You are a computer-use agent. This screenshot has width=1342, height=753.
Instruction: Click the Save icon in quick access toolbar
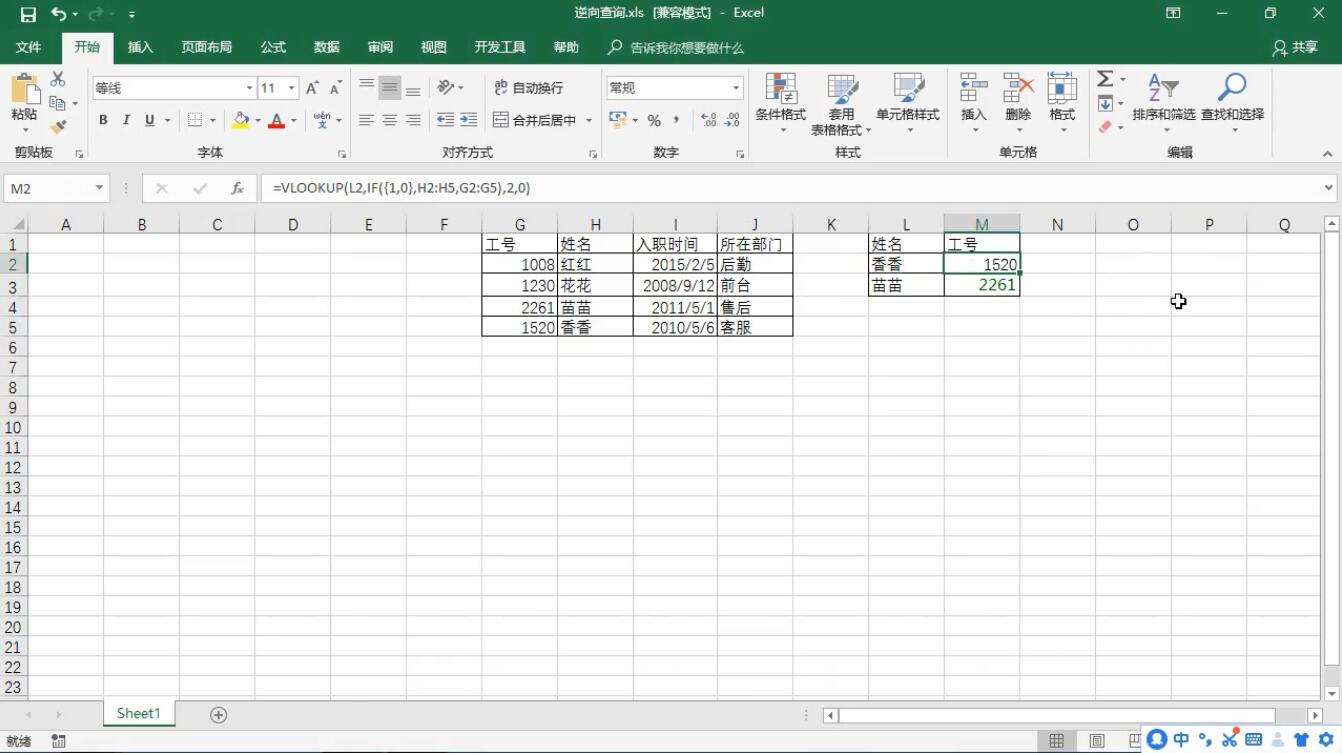point(28,14)
